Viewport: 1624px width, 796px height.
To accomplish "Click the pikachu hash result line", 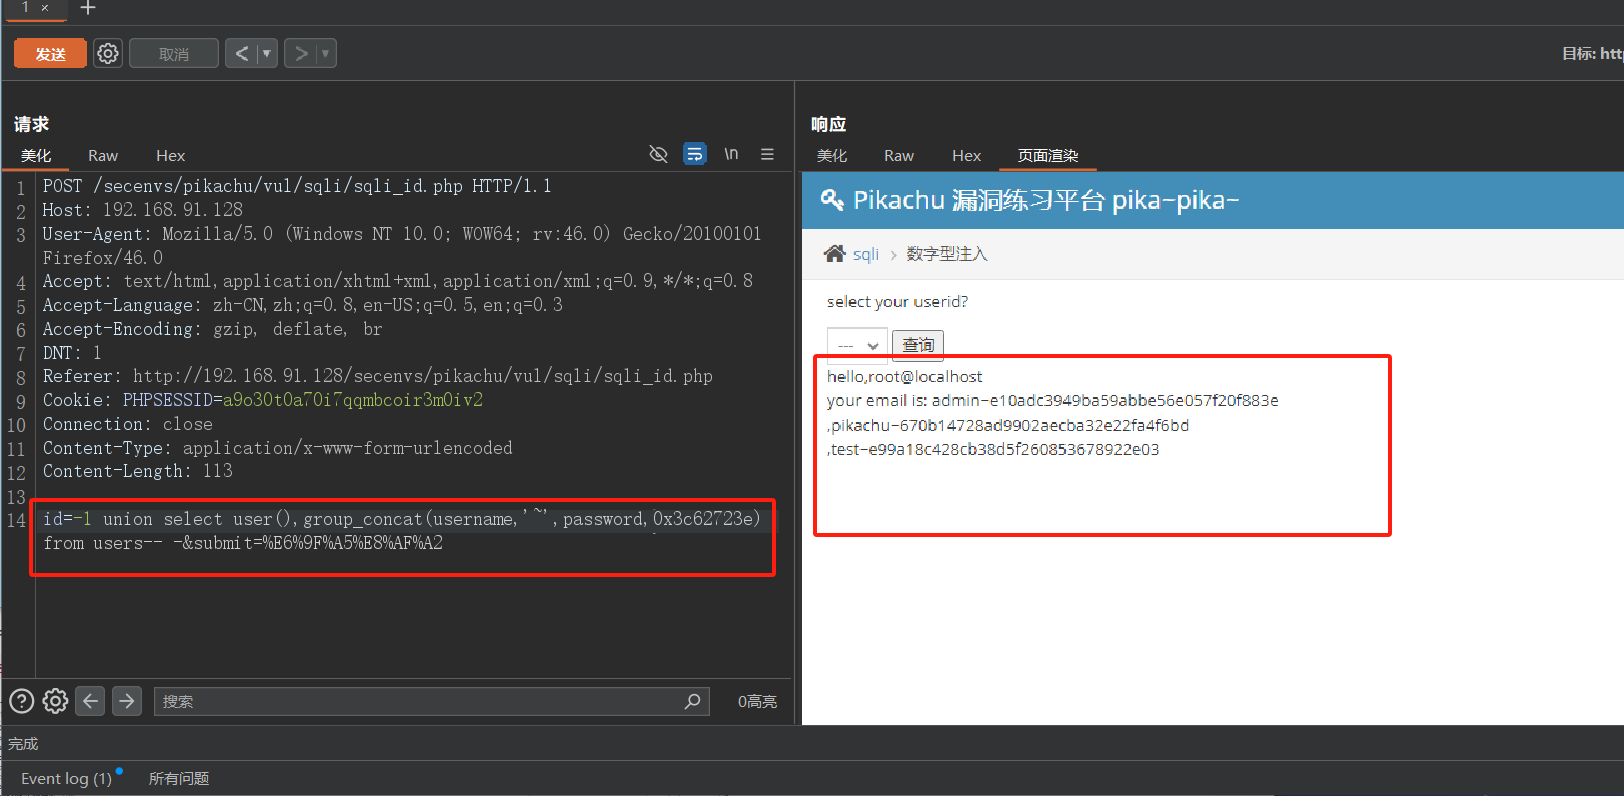I will [1008, 425].
